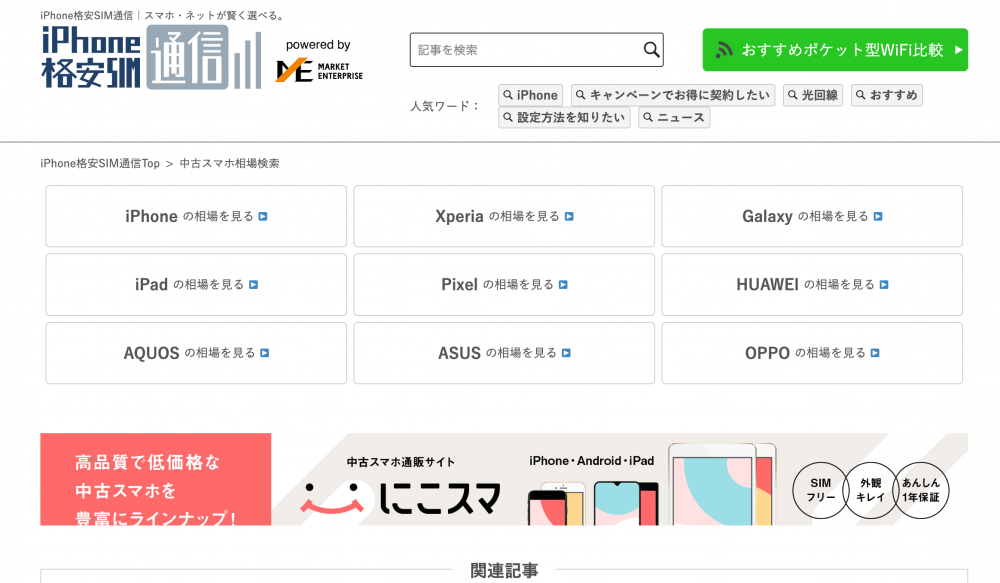
Task: Open the HUAWEI の相場を見る card
Action: [812, 284]
